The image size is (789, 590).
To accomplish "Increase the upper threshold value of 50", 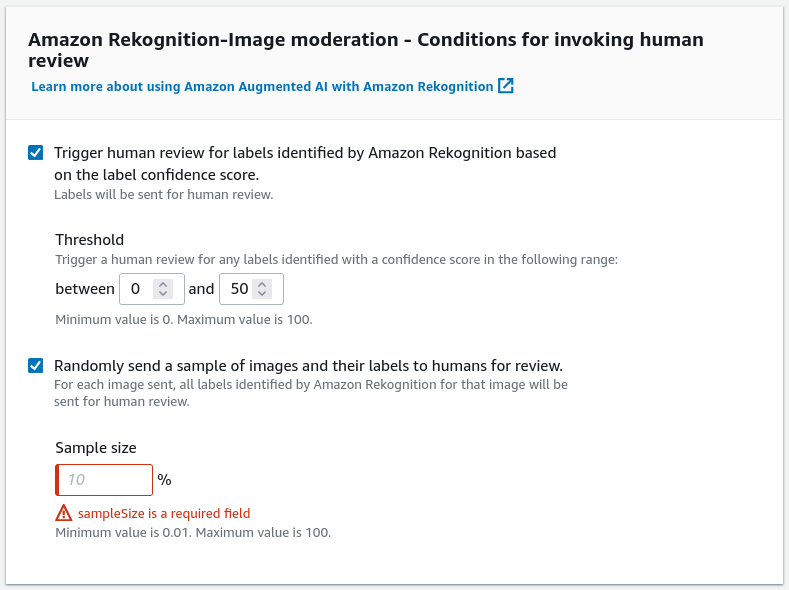I will tap(262, 284).
